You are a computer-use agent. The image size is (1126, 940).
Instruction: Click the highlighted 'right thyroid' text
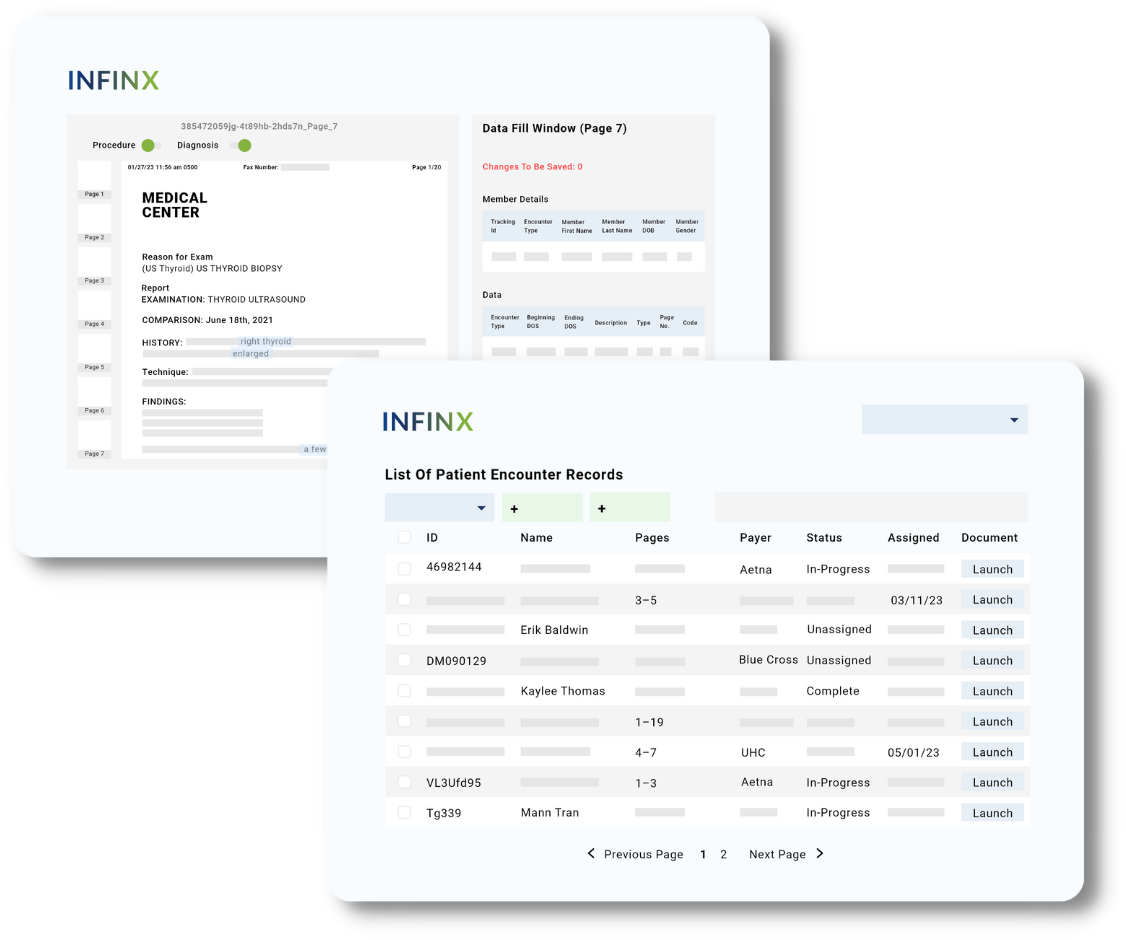point(266,341)
